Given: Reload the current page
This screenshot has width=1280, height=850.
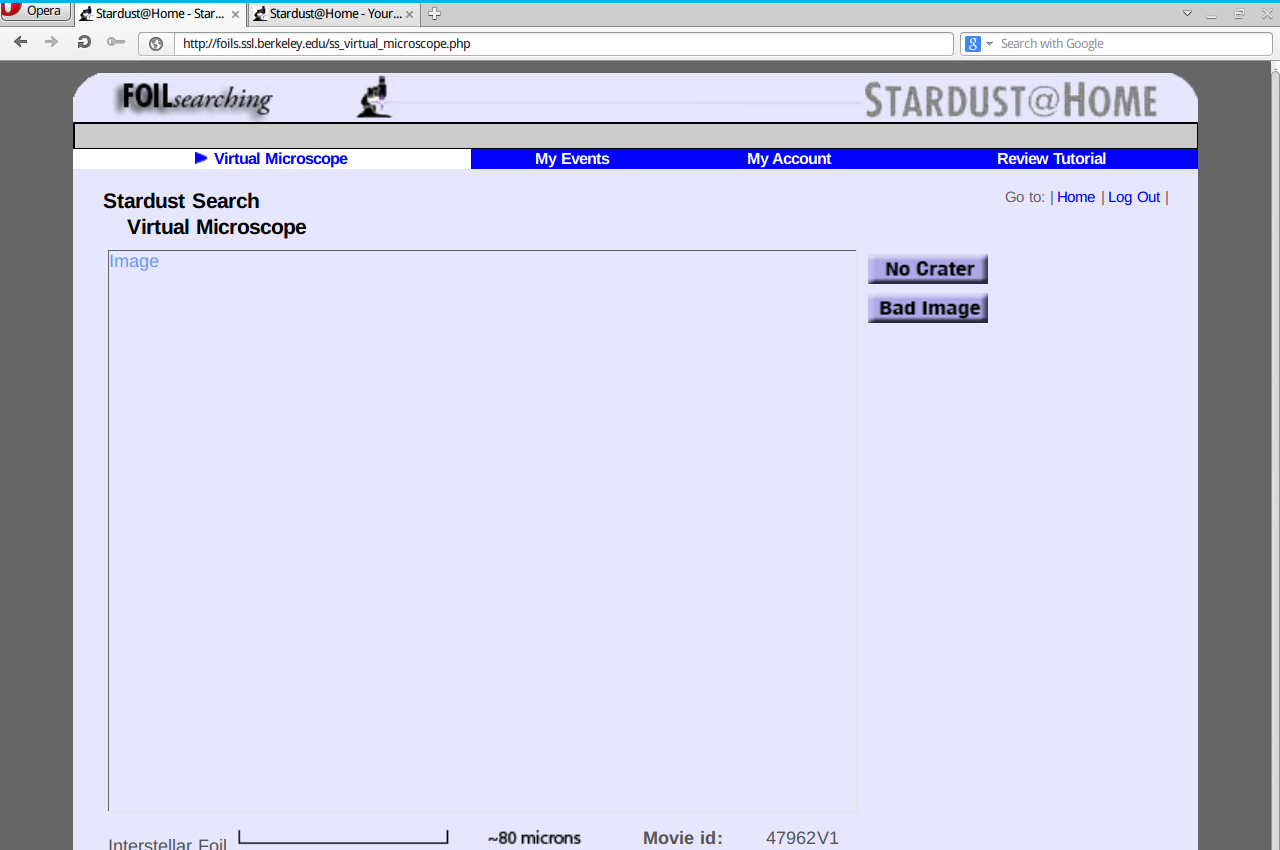Looking at the screenshot, I should click(x=84, y=42).
